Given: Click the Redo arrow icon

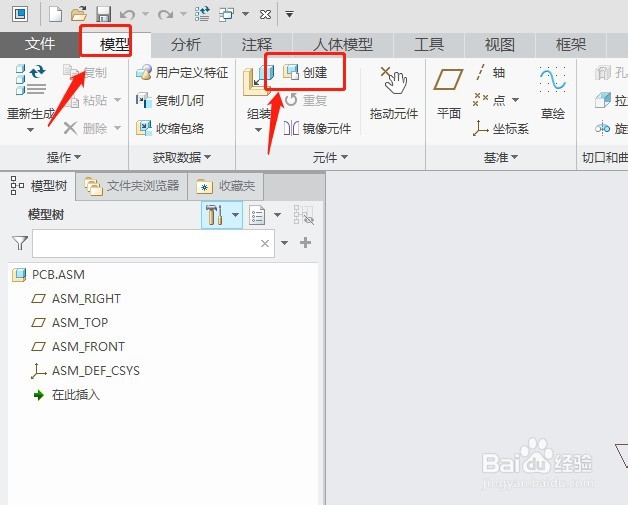Looking at the screenshot, I should pos(165,15).
